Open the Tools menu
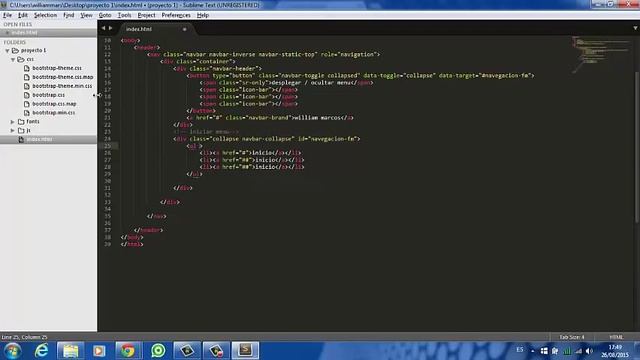 pos(124,15)
